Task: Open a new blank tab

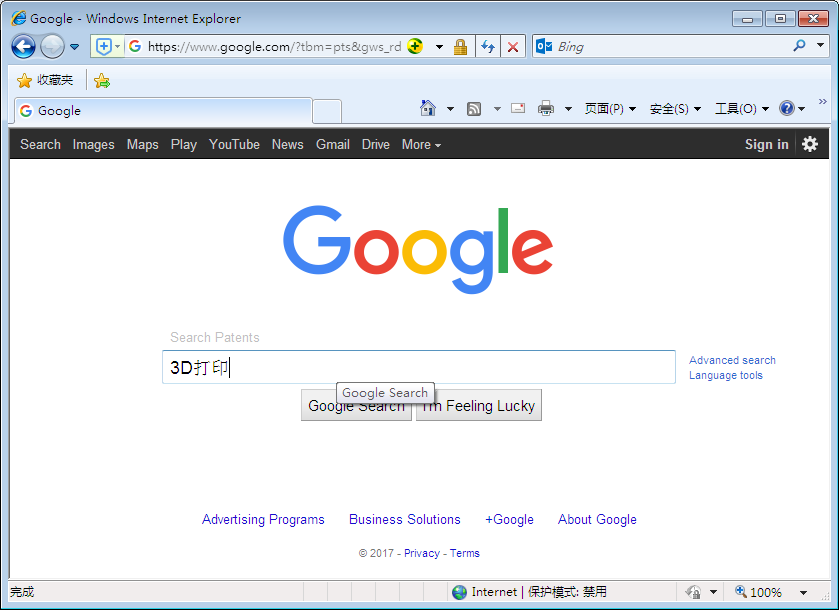Action: pos(327,112)
